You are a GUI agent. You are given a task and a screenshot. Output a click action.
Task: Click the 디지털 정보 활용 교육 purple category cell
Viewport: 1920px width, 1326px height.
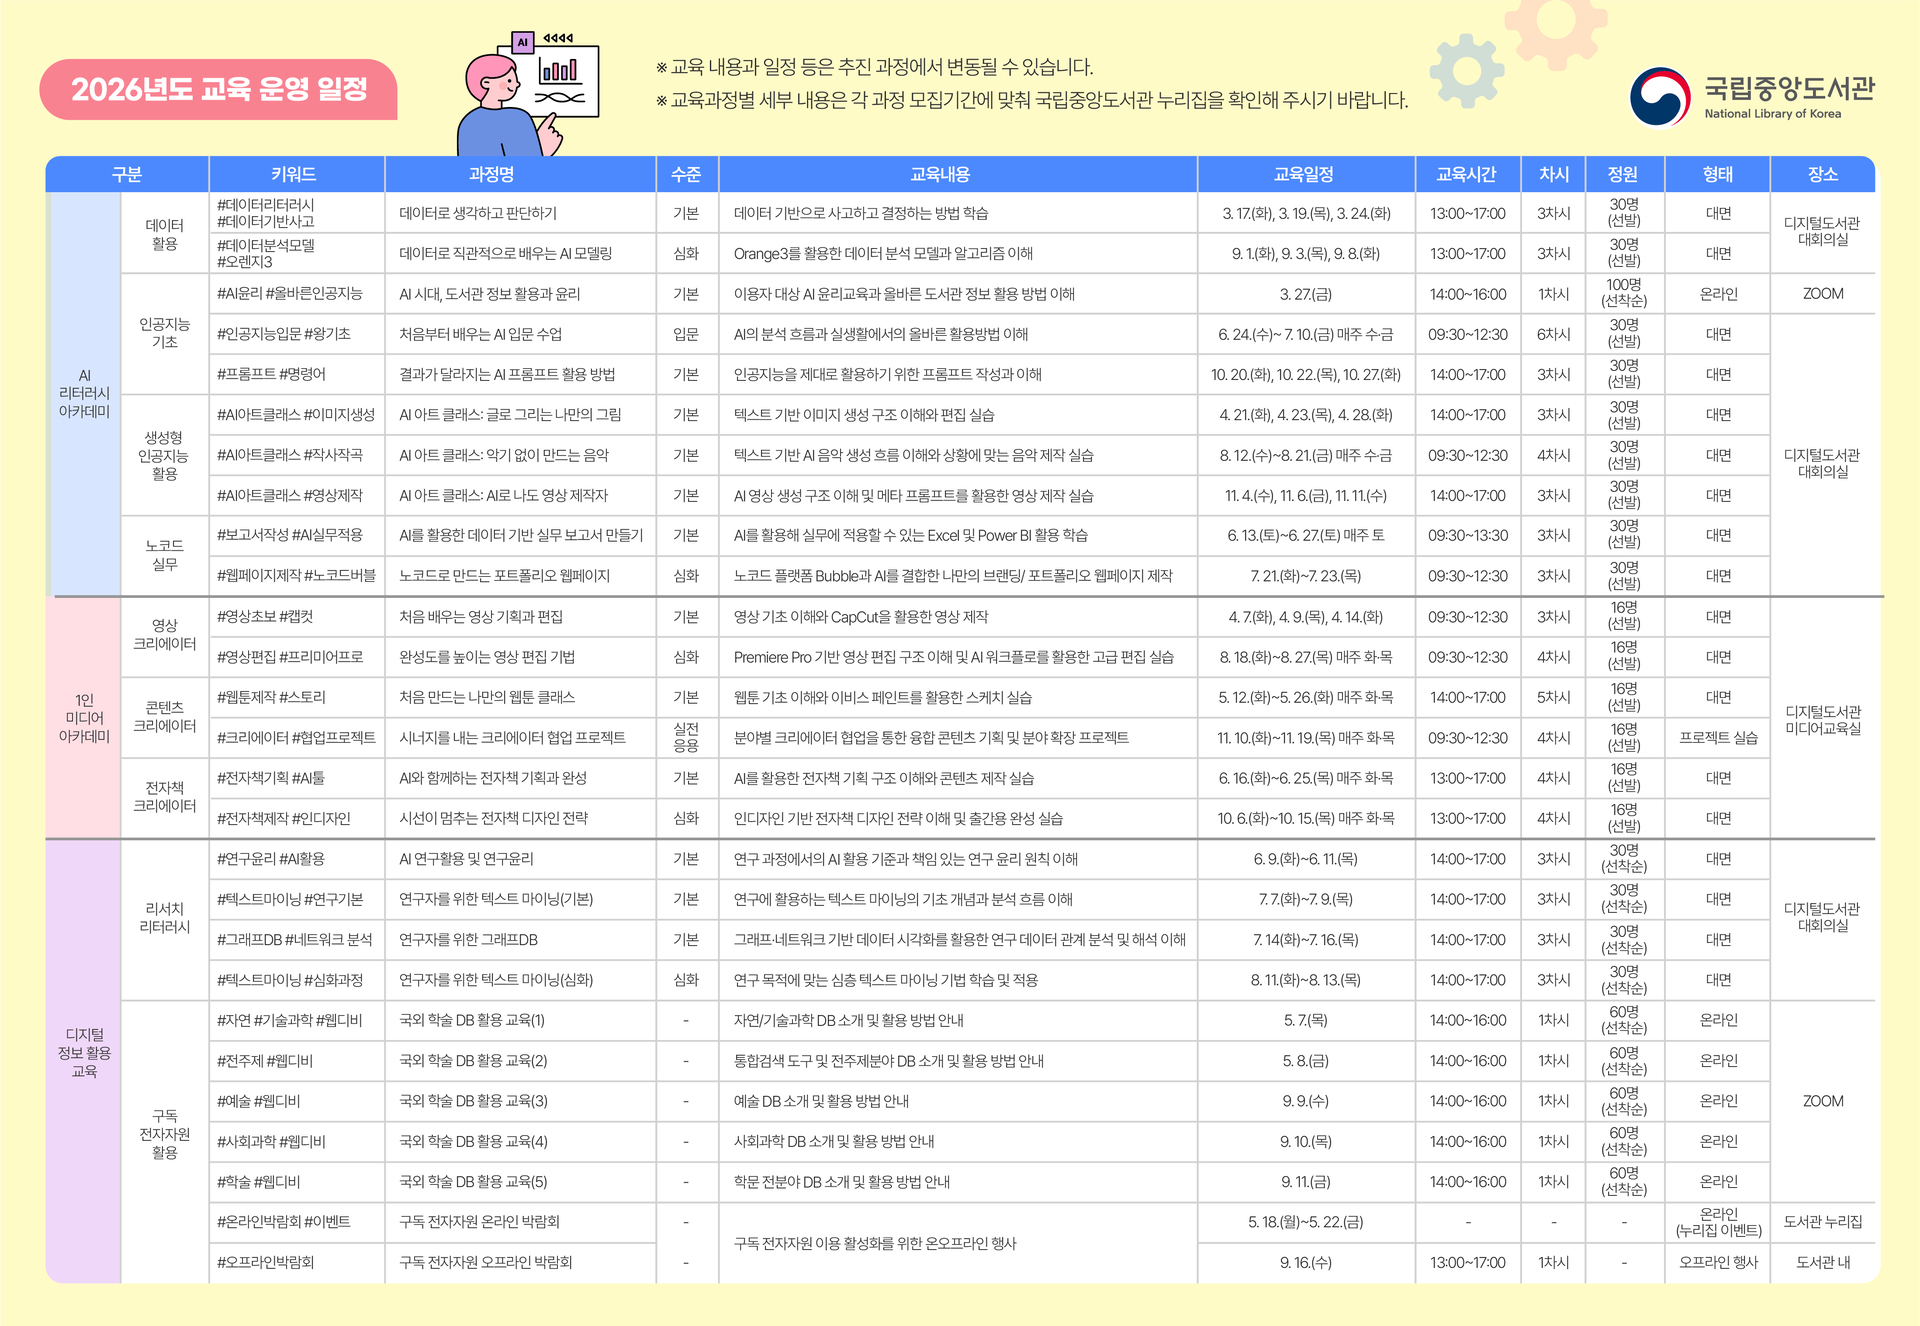tap(84, 1052)
